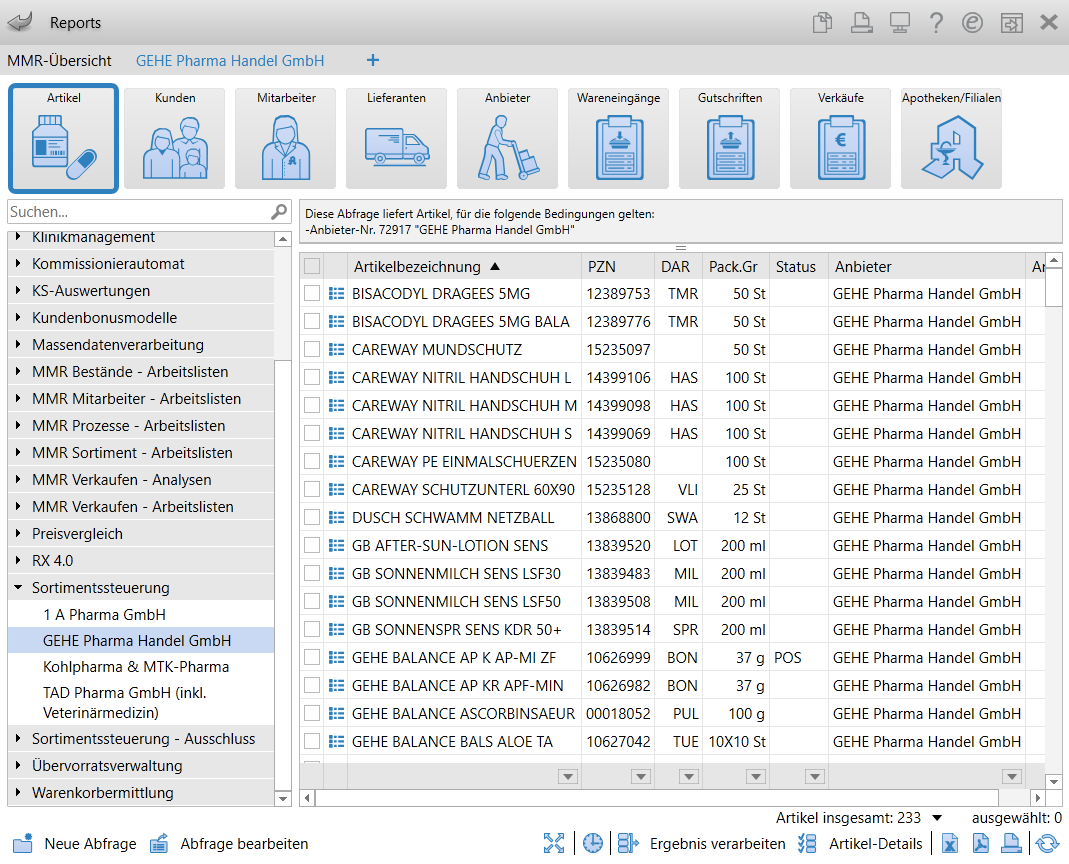This screenshot has width=1069, height=864.
Task: Select the Gutschriften clipboard icon
Action: tap(729, 138)
